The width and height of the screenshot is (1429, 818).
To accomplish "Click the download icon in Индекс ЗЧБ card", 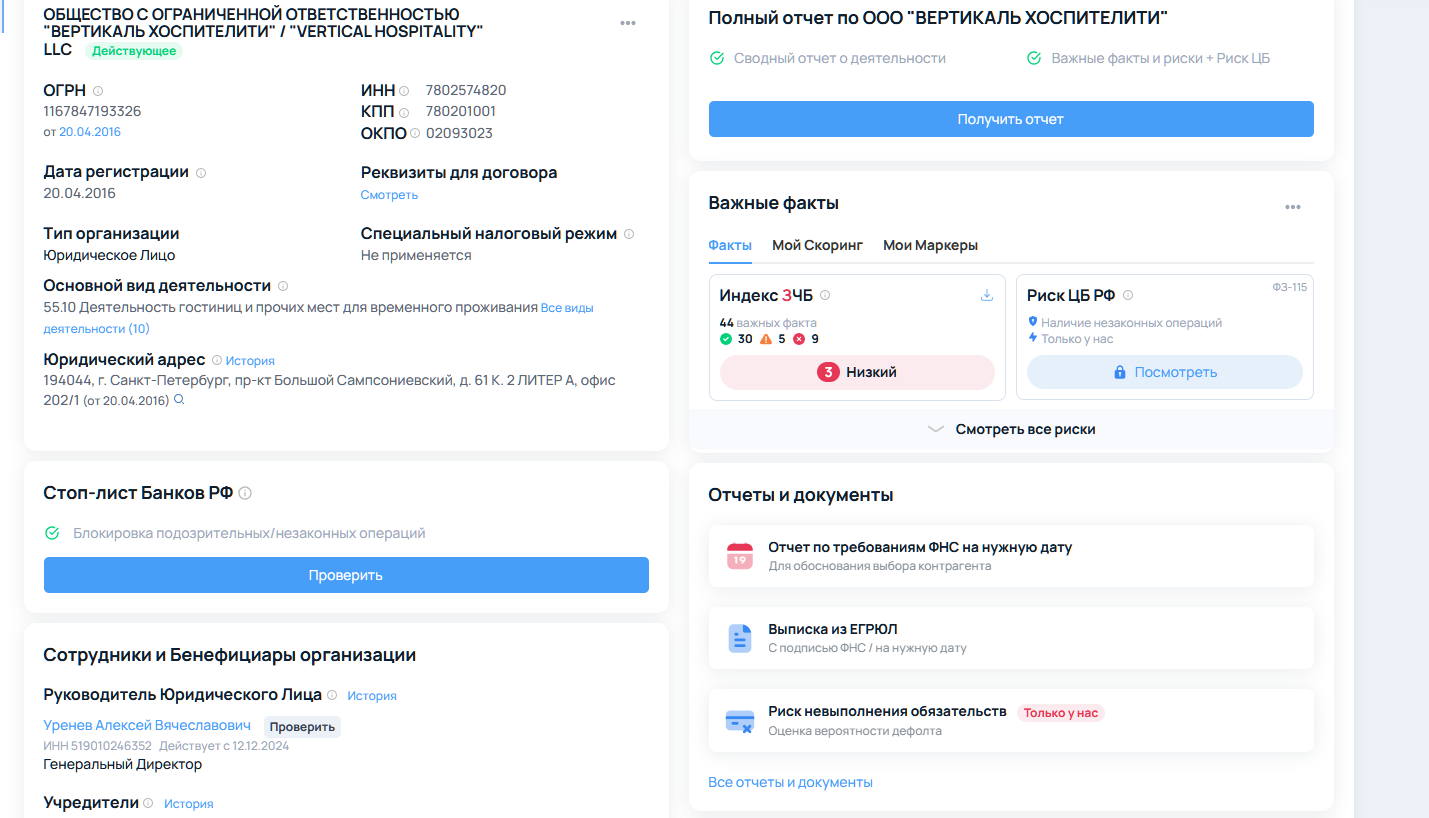I will pos(986,295).
